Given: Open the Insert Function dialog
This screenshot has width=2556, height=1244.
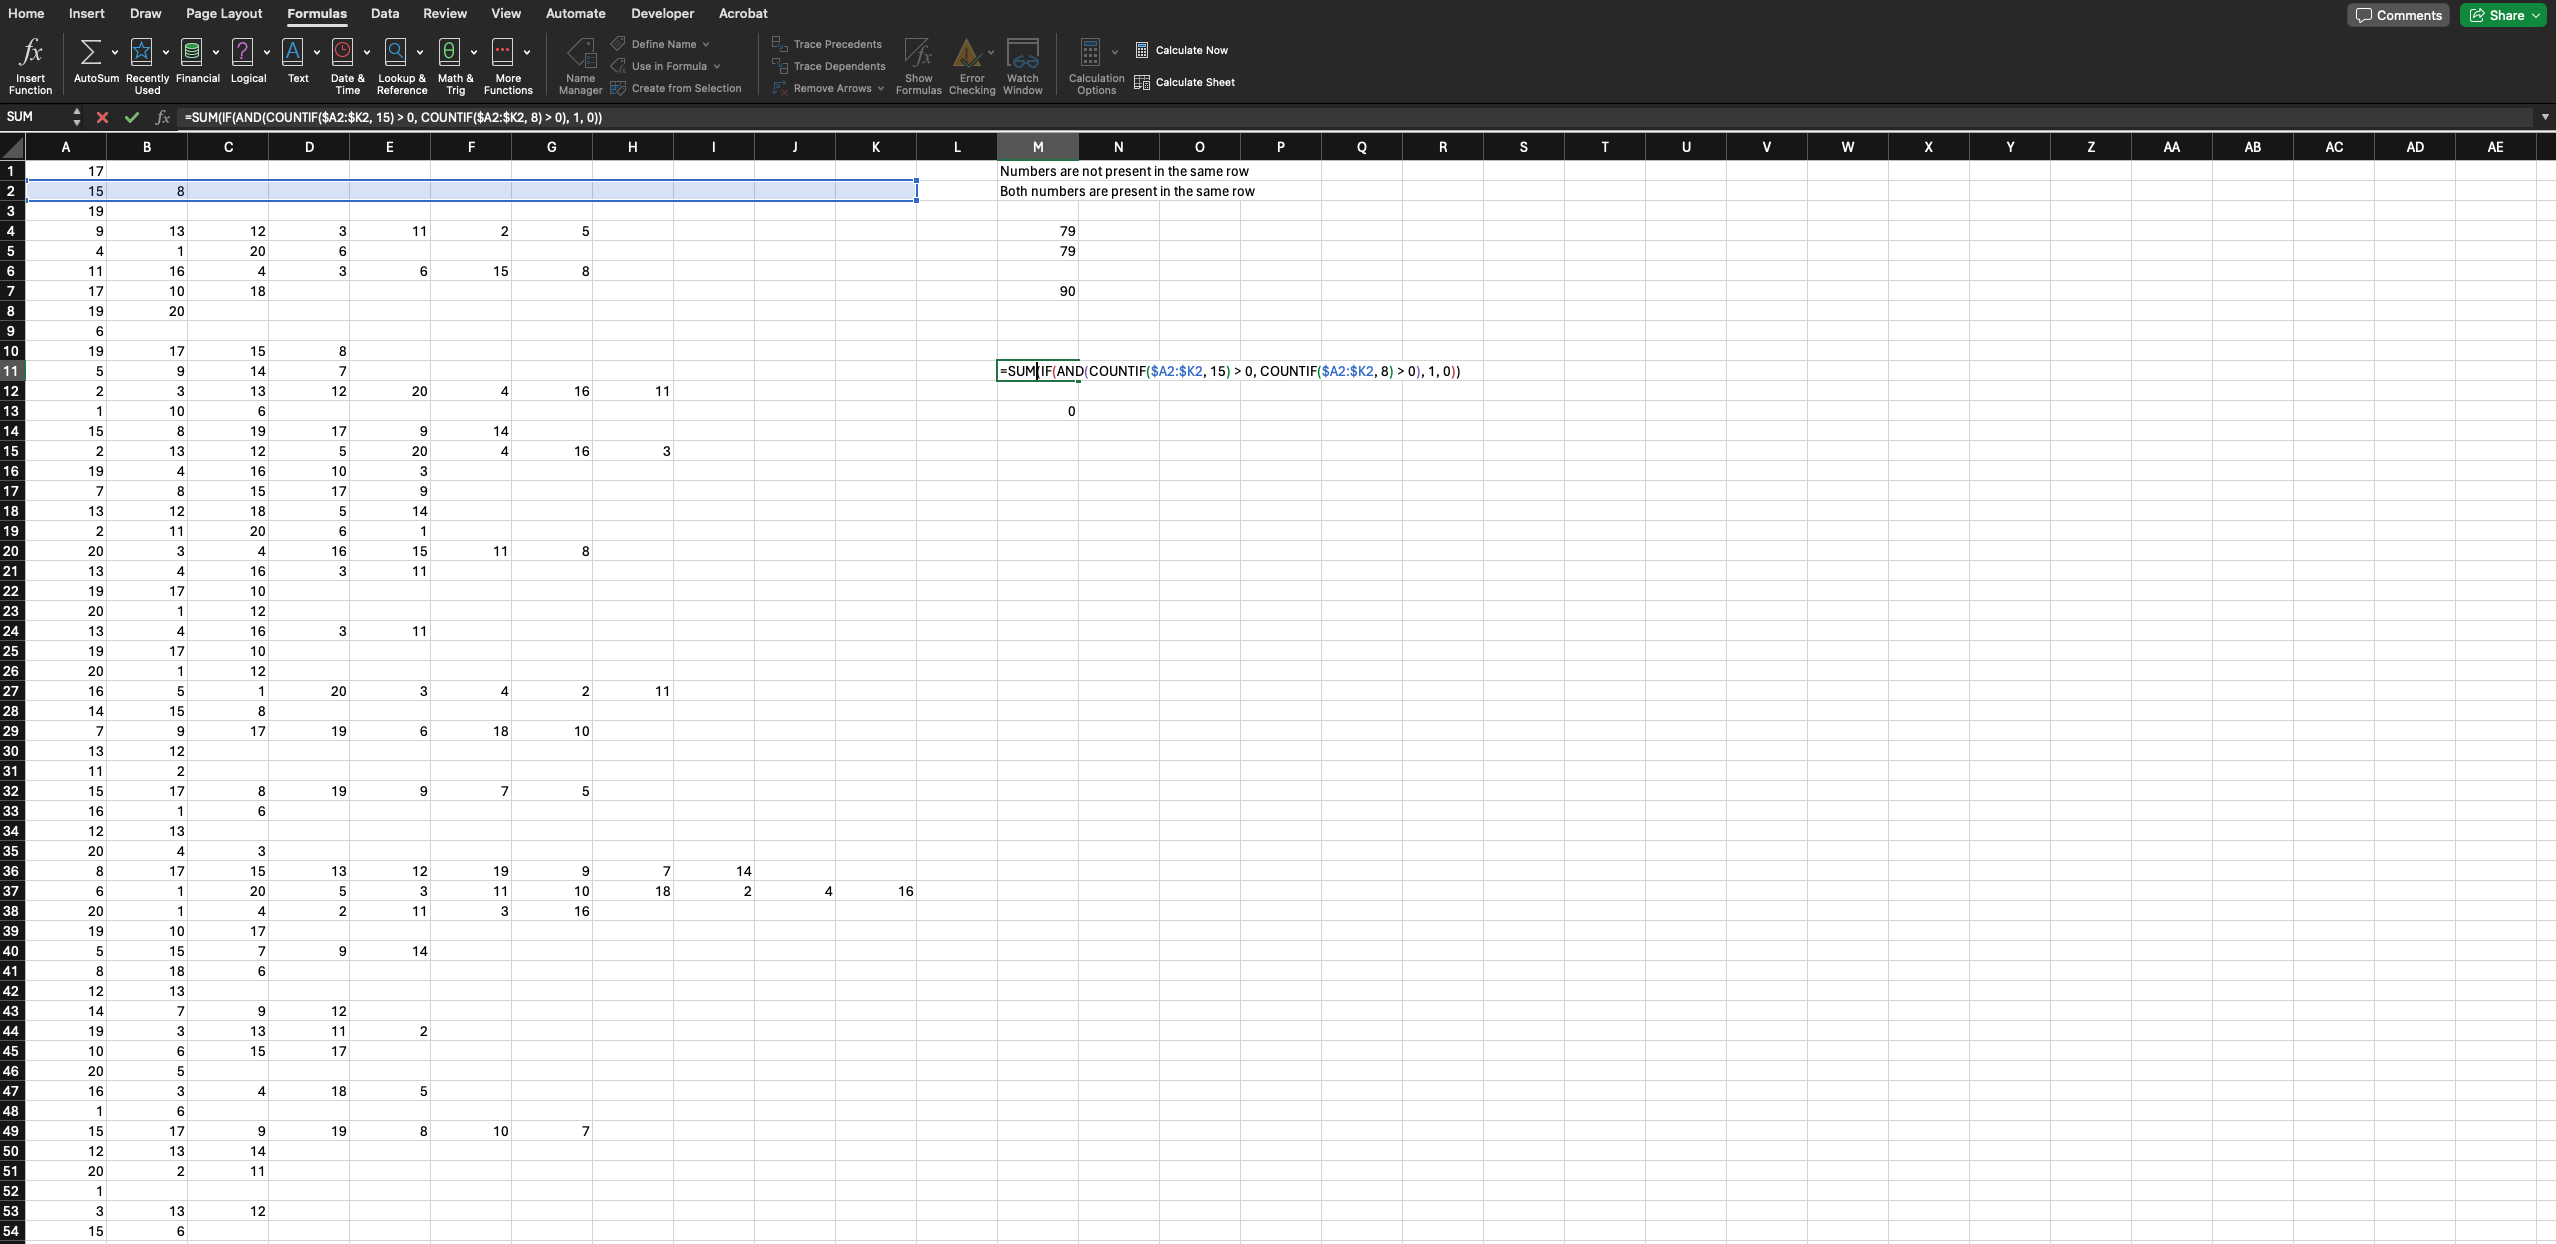Looking at the screenshot, I should [x=30, y=63].
